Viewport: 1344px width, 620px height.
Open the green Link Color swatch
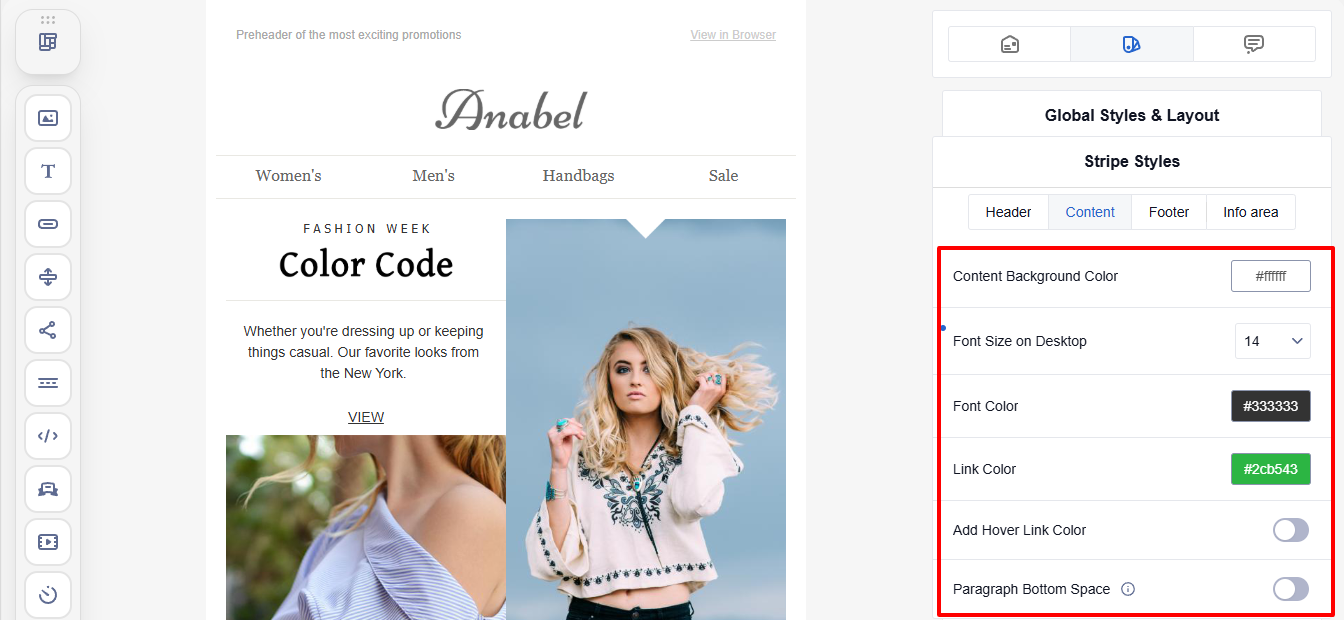pyautogui.click(x=1271, y=469)
